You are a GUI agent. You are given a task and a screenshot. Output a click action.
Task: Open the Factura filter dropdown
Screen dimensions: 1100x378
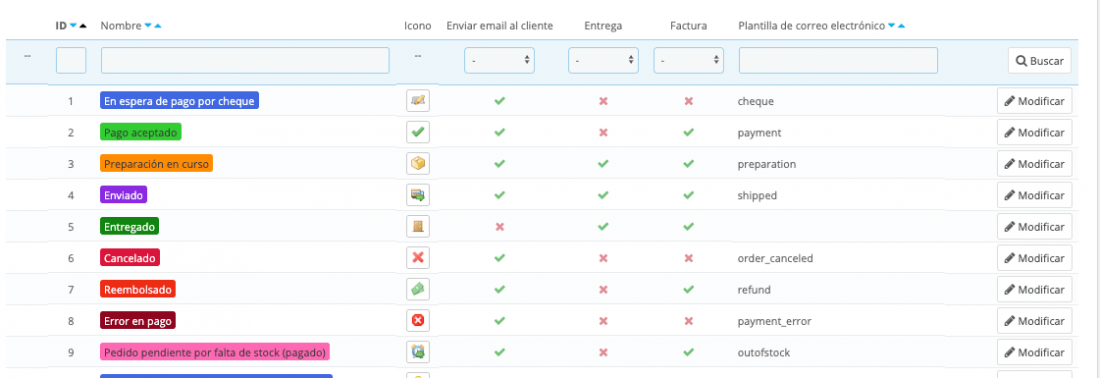tap(689, 60)
